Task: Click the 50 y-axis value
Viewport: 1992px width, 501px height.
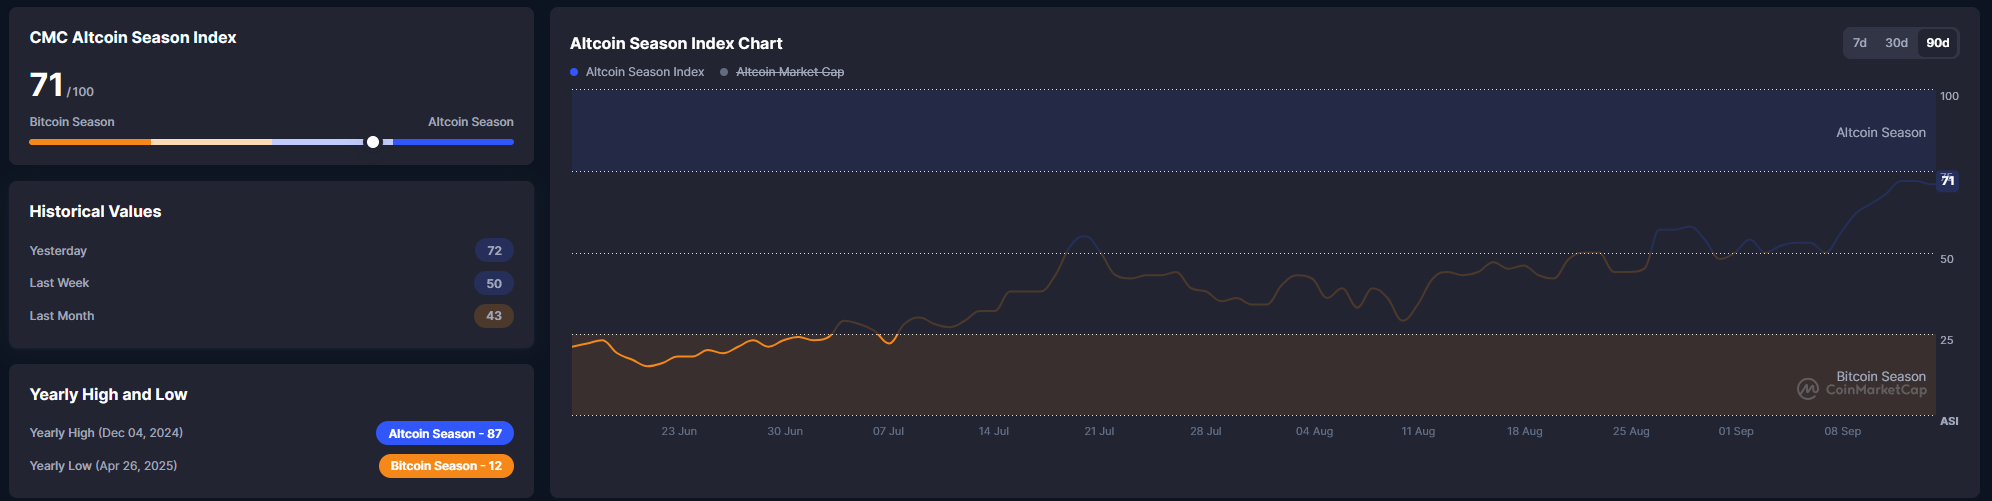Action: 1947,259
